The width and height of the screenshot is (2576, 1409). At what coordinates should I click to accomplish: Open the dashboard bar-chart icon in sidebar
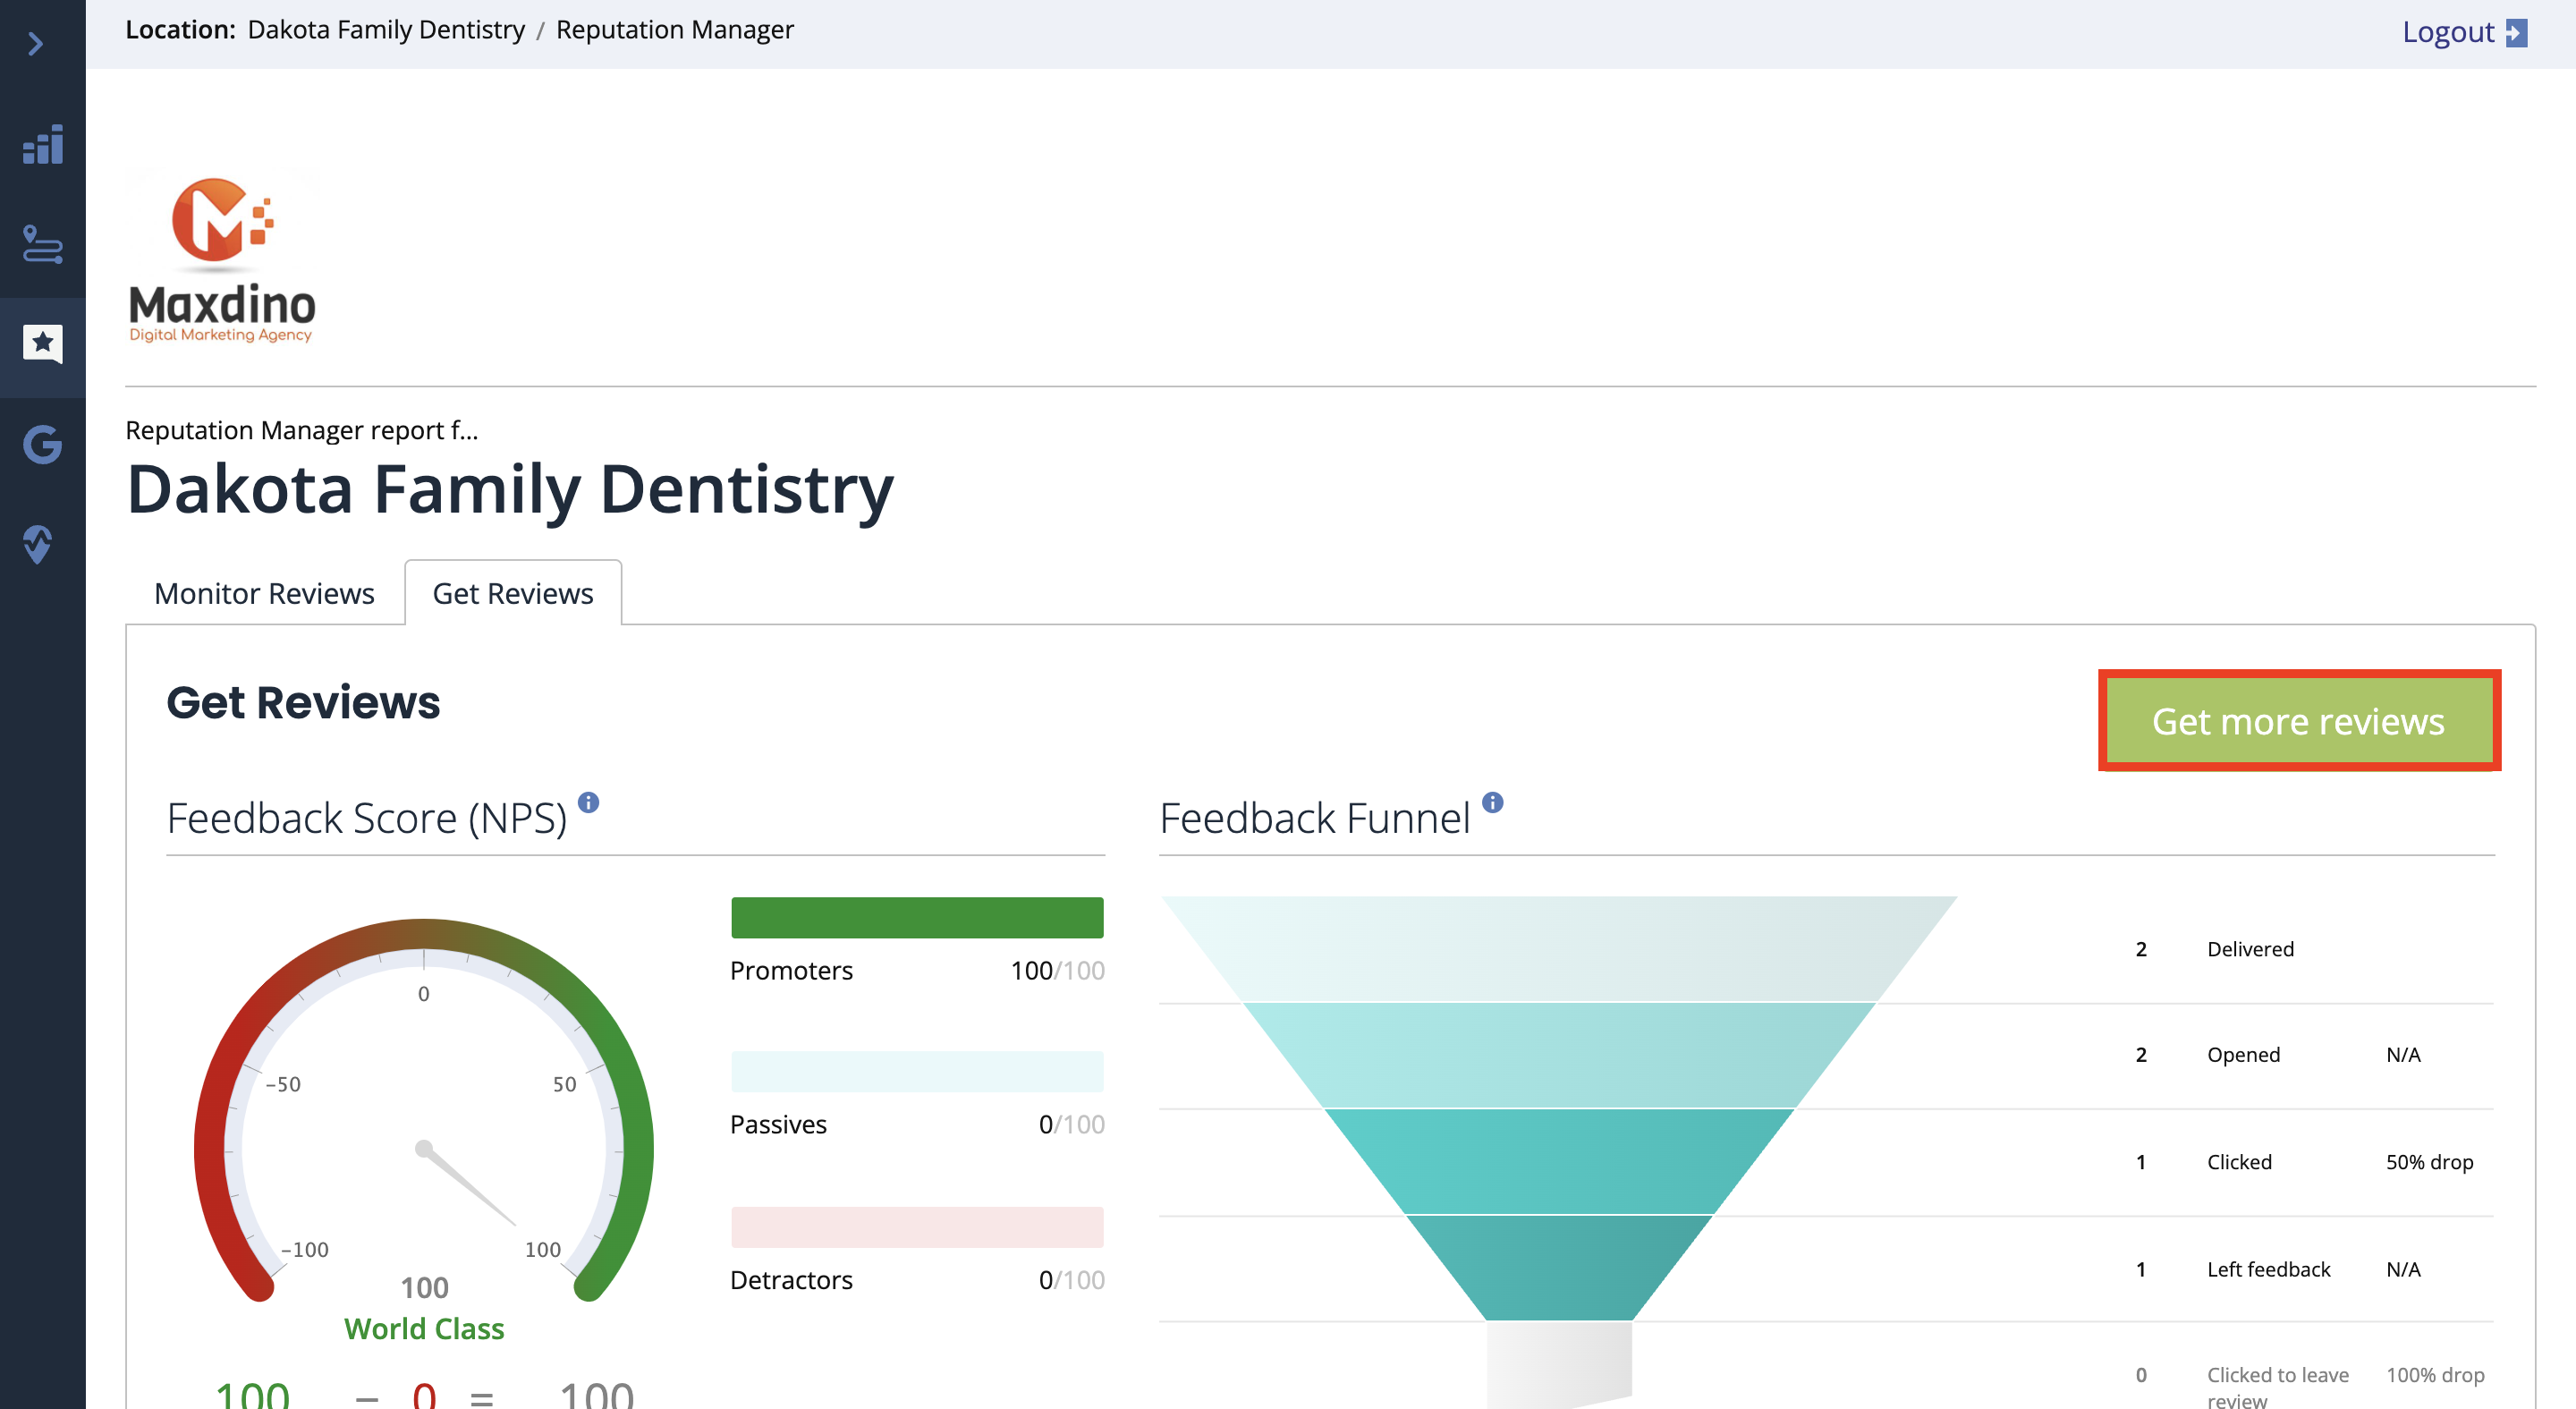pos(43,145)
